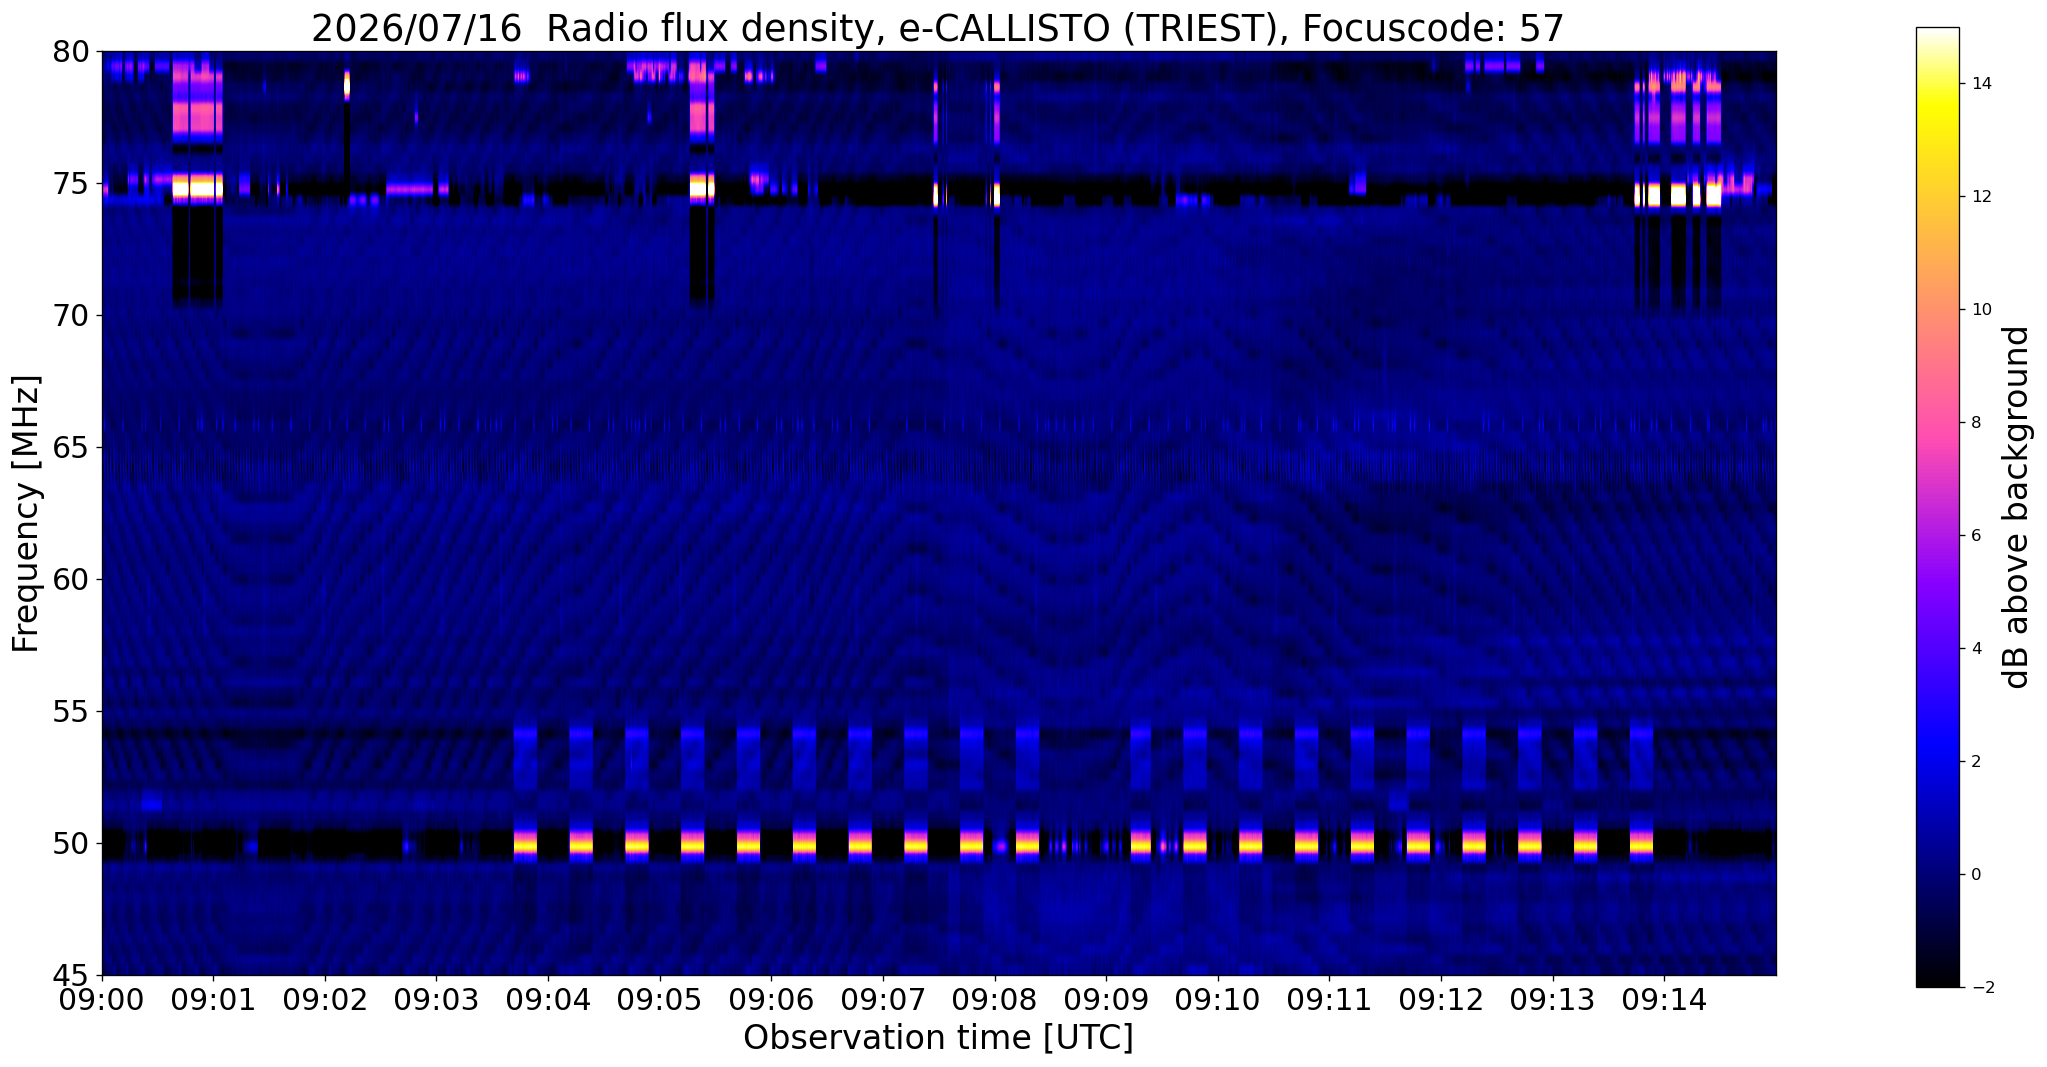Click the bright 50 MHz pulse near 09:04
Viewport: 2047px width, 1067px height.
point(526,844)
